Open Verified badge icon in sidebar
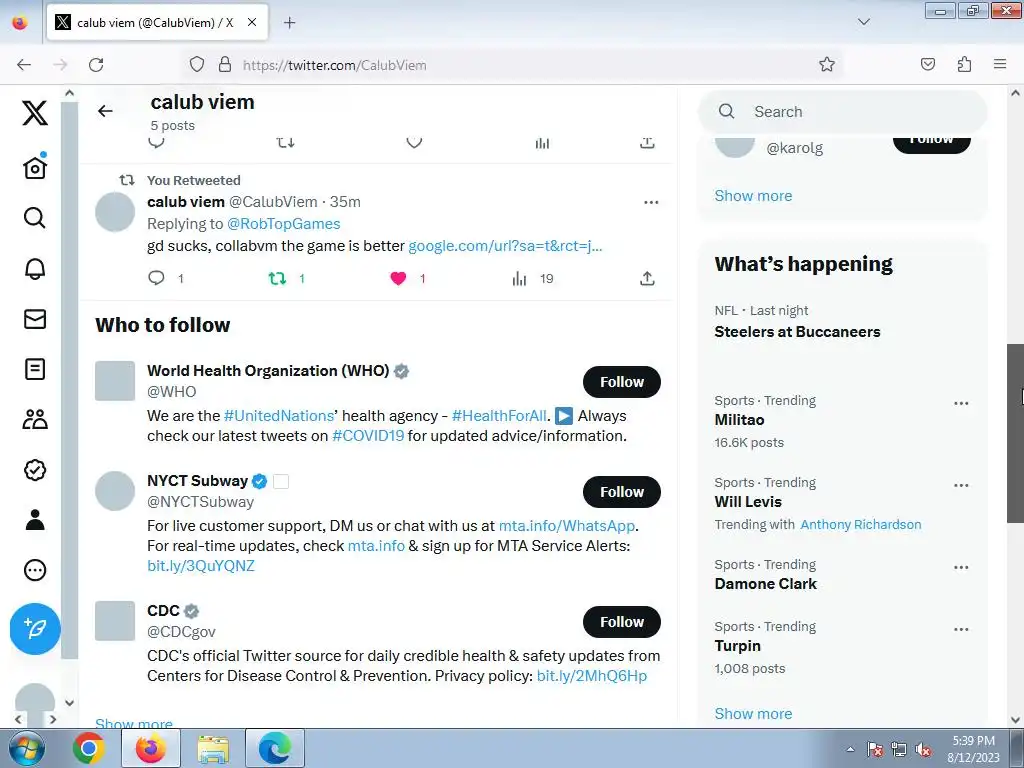This screenshot has width=1024, height=768. point(35,470)
